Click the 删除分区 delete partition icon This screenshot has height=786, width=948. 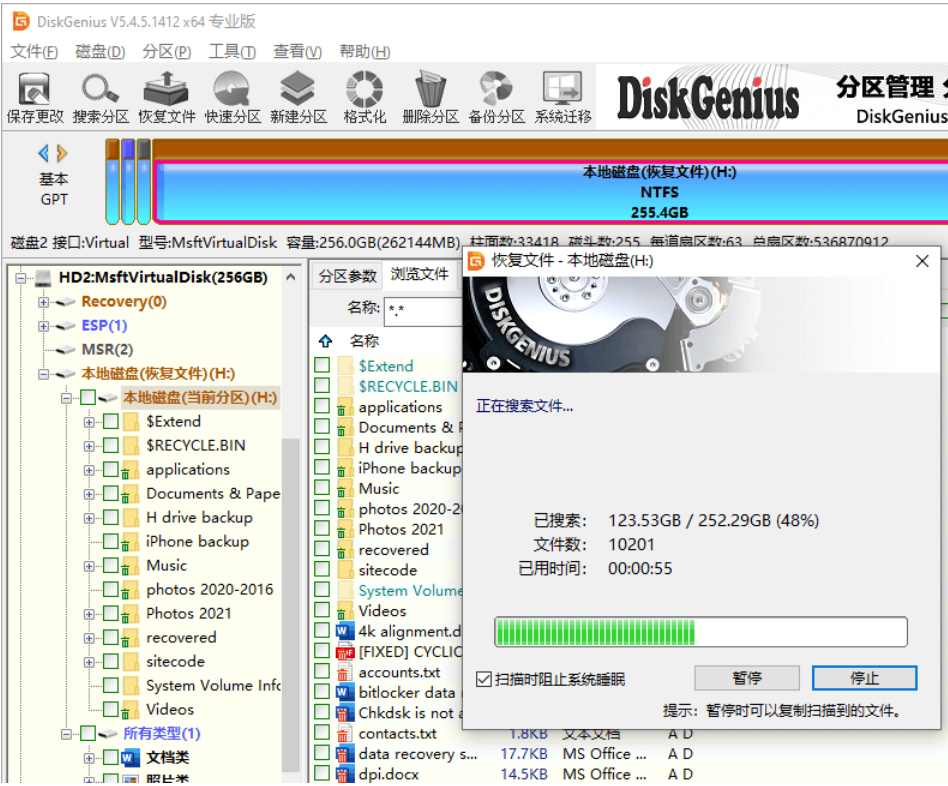click(430, 97)
